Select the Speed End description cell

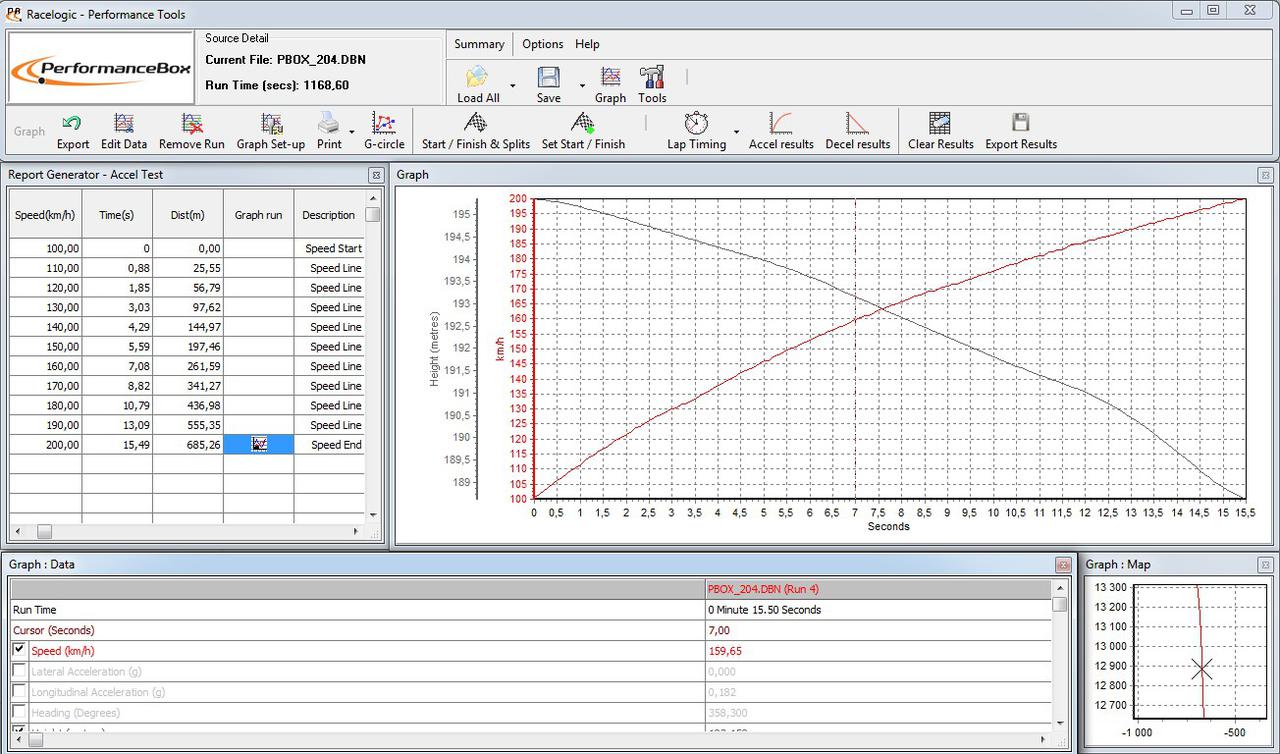tap(329, 445)
